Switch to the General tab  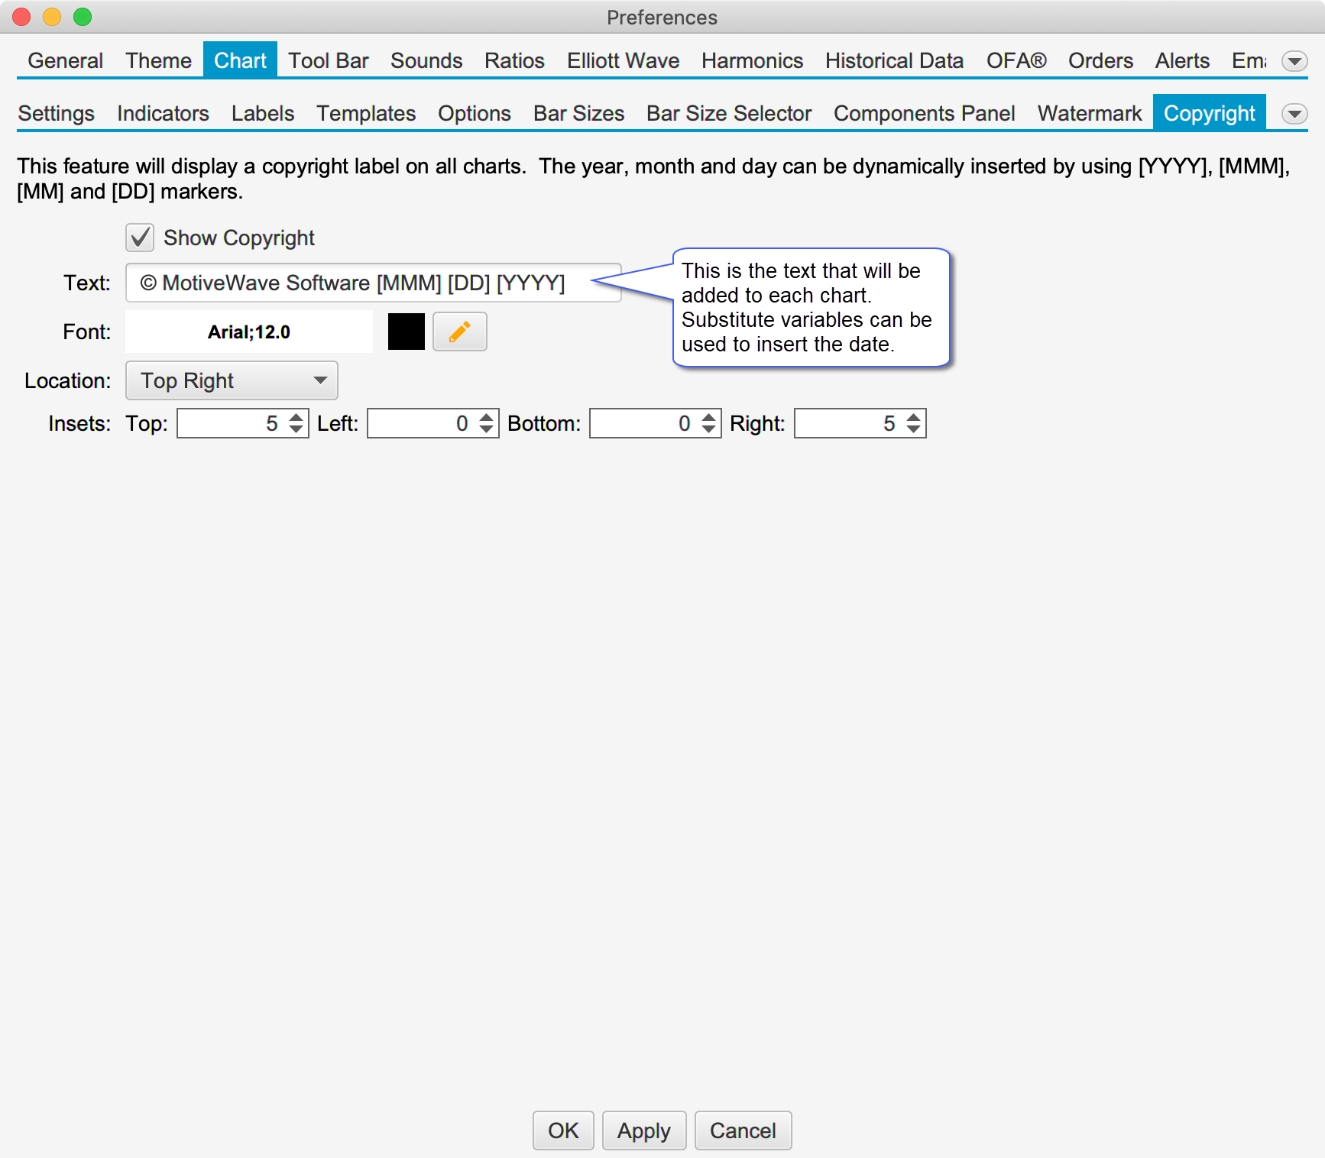click(66, 61)
